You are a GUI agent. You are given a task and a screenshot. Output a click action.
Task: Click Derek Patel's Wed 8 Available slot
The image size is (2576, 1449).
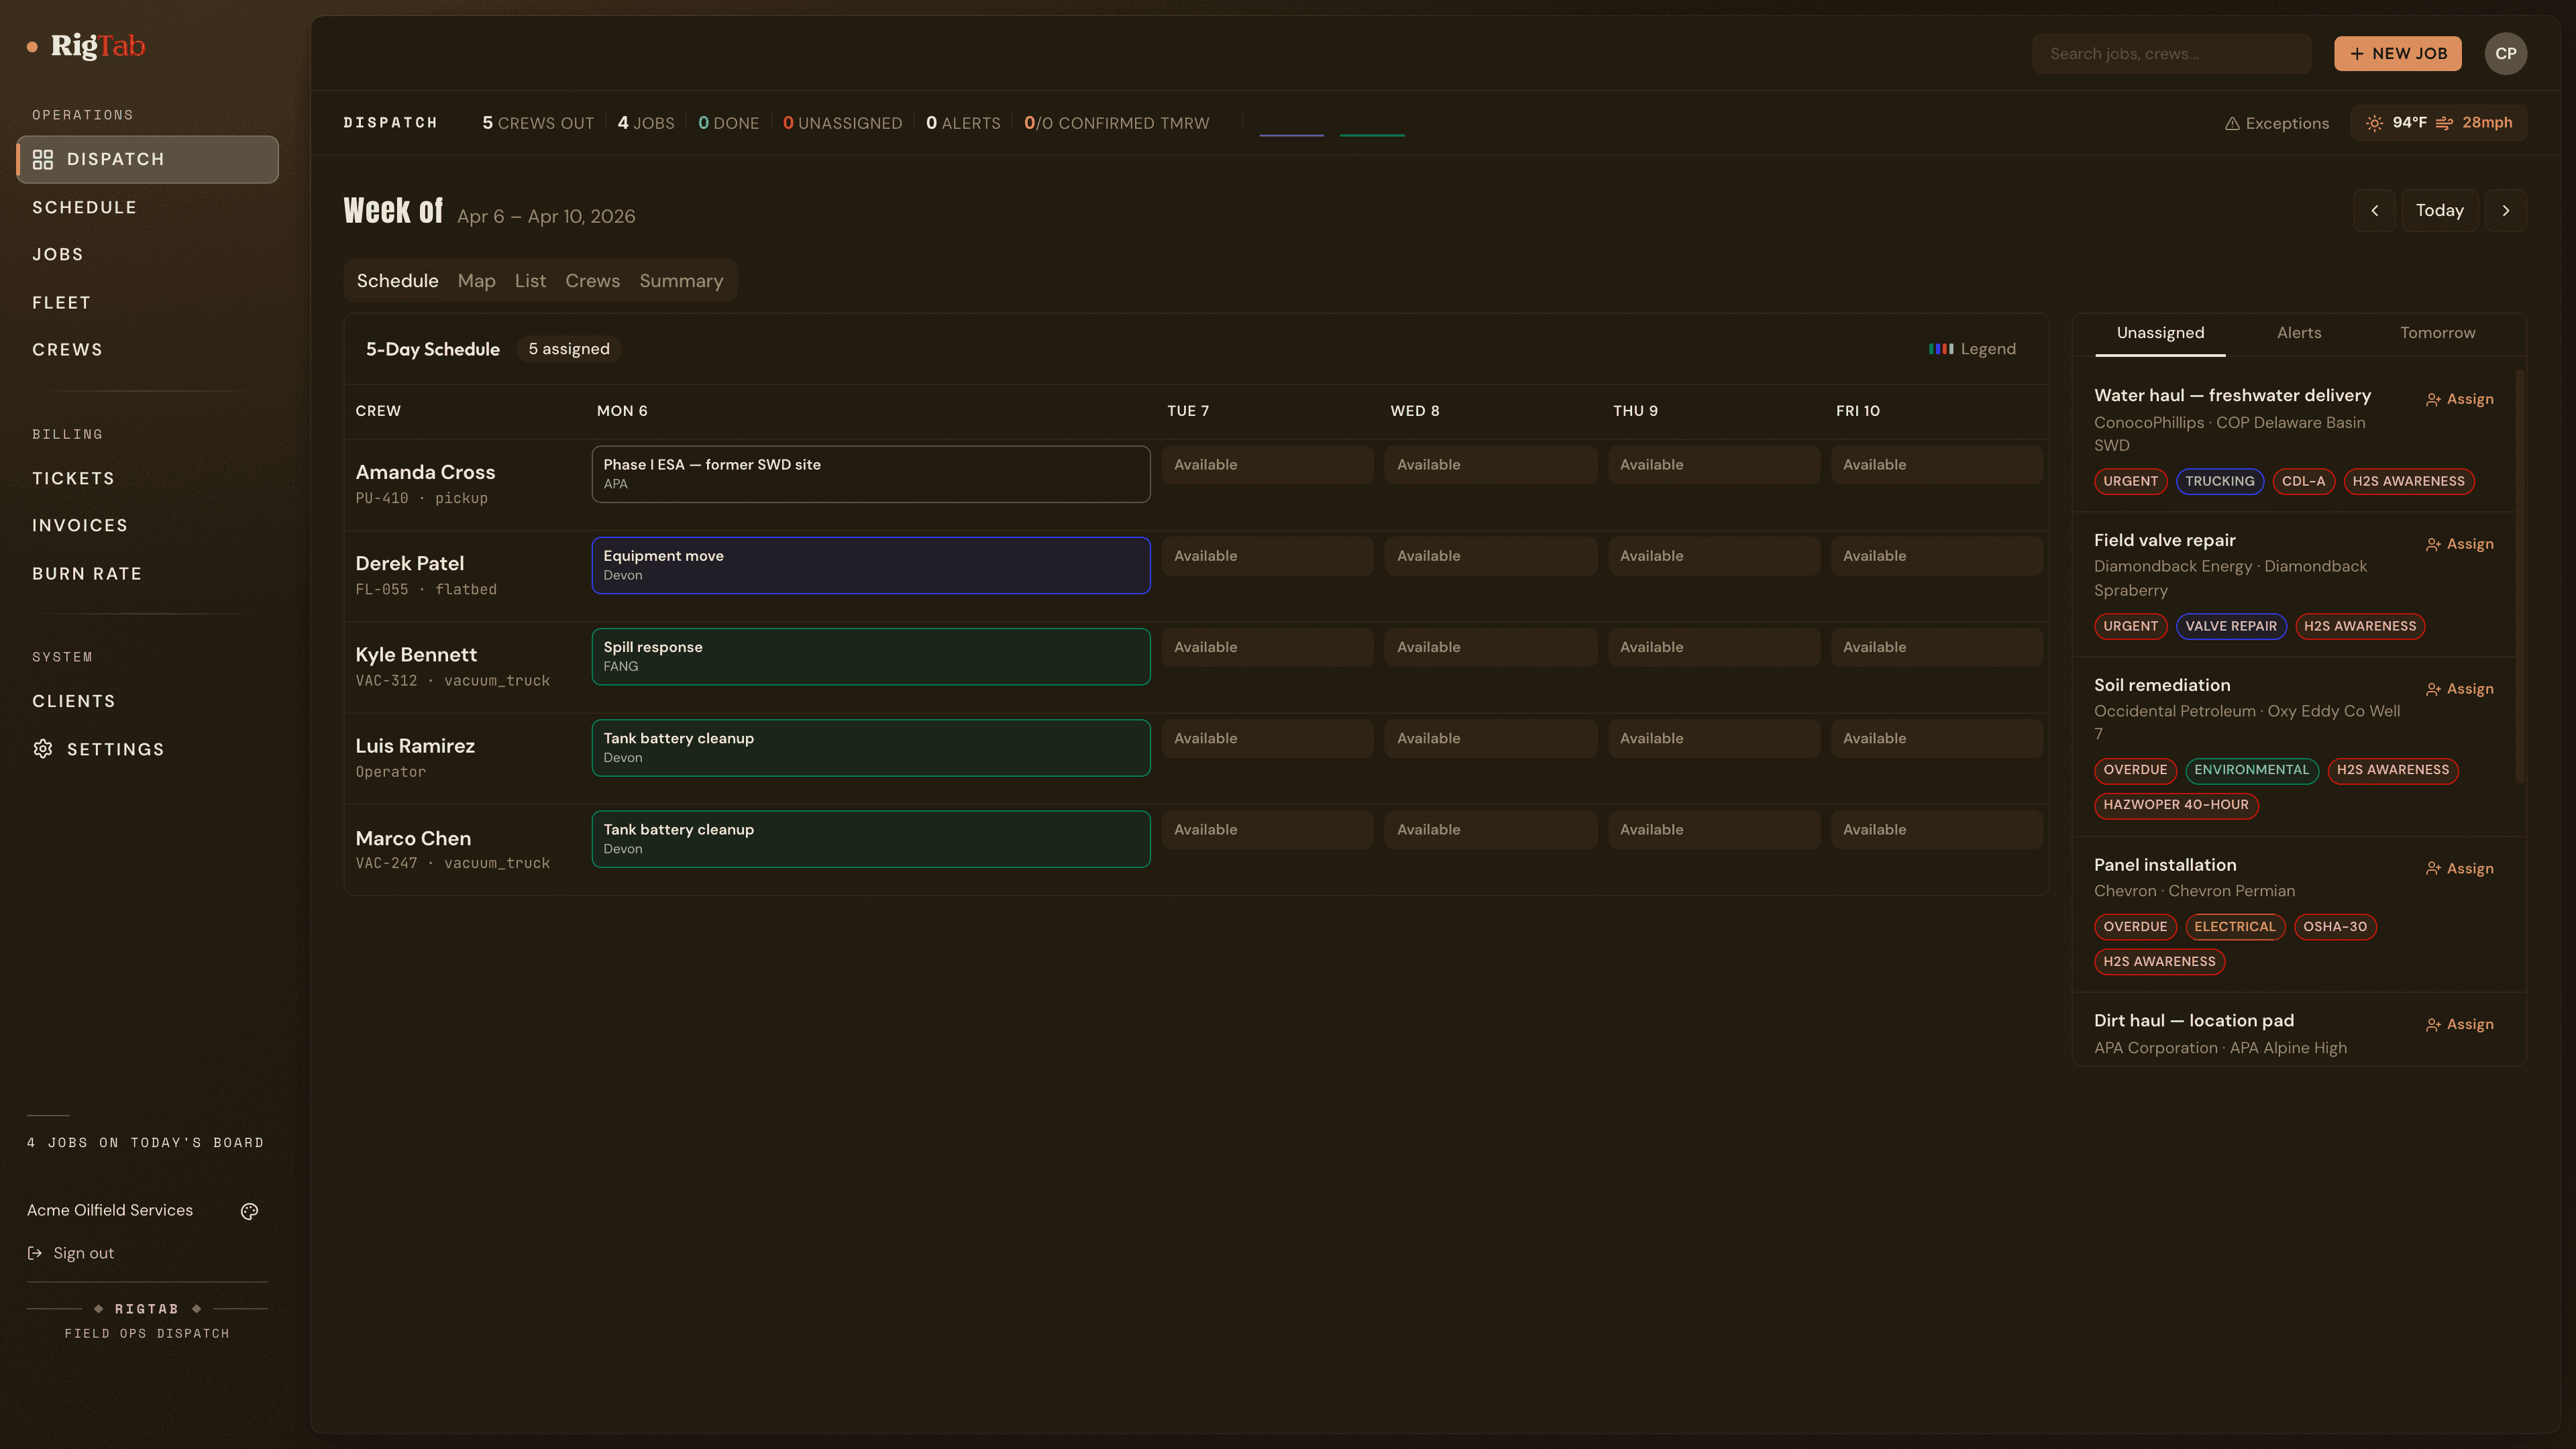coord(1490,556)
